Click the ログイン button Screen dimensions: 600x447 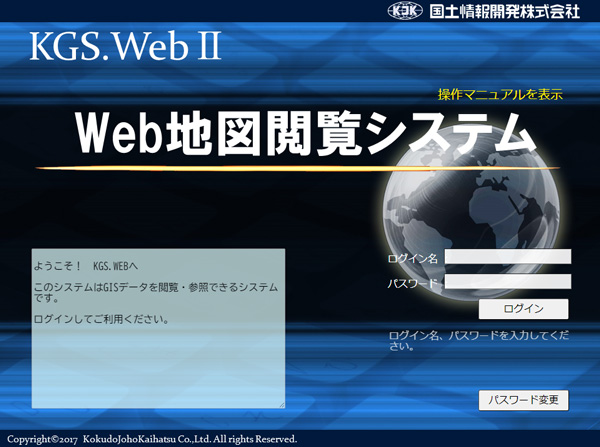[x=523, y=308]
